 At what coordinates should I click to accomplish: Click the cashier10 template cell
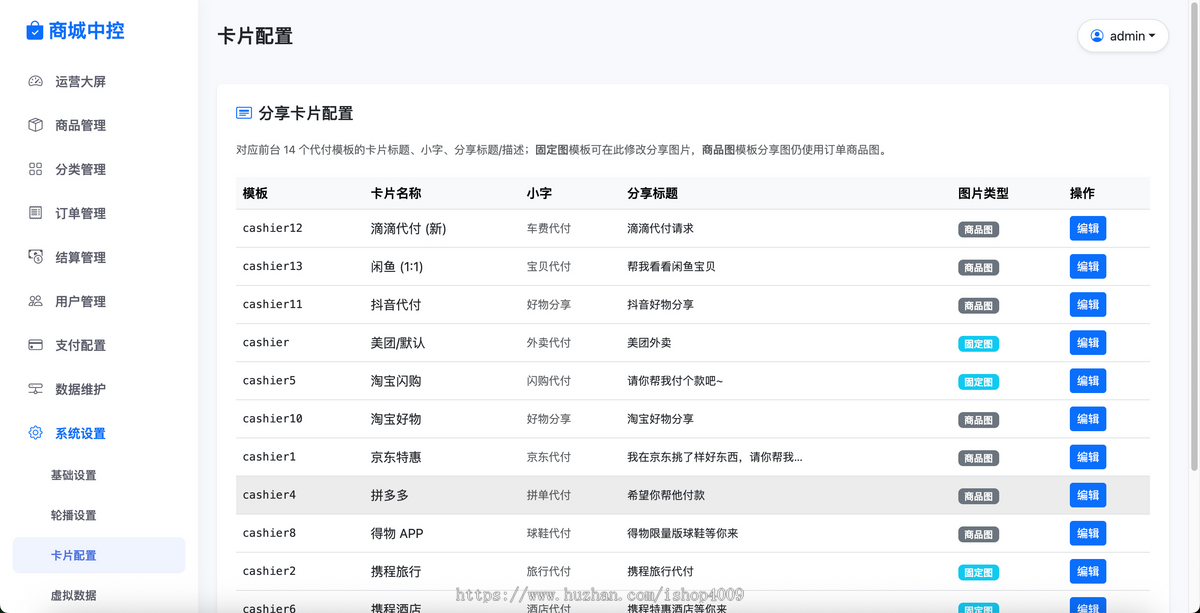tap(272, 418)
